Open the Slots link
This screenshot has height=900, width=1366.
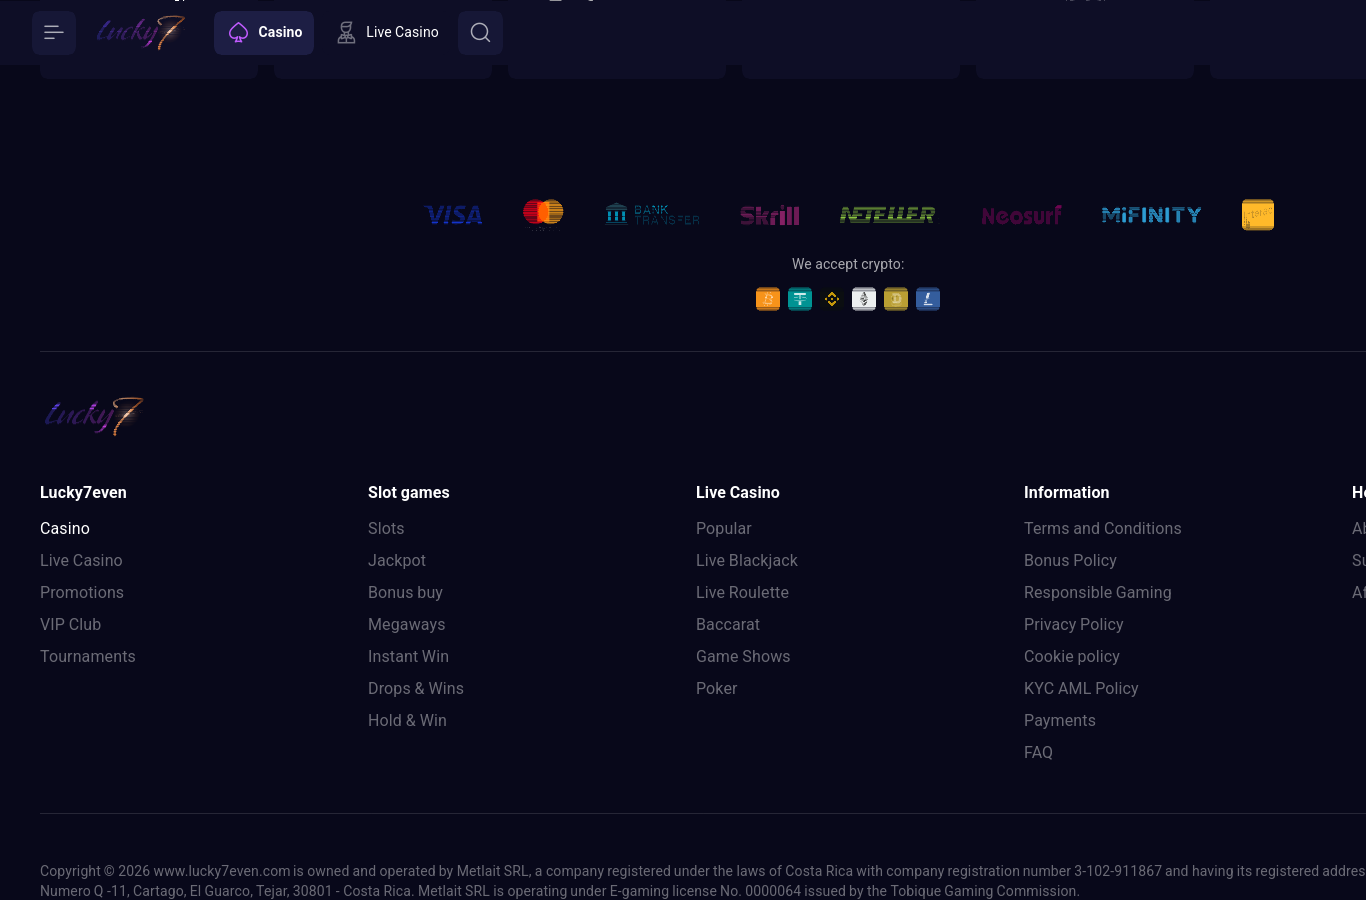(x=386, y=528)
